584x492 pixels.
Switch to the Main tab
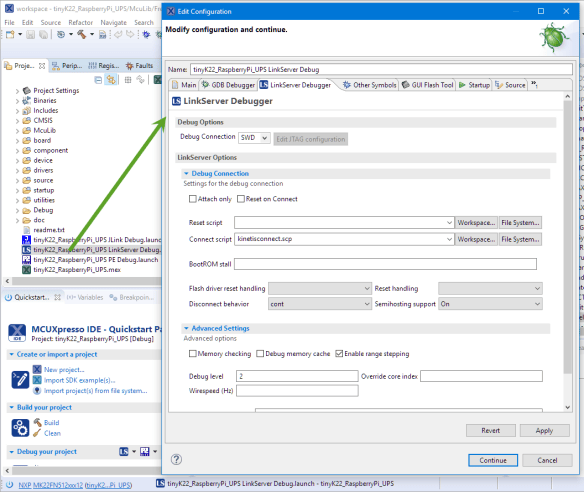pyautogui.click(x=184, y=85)
